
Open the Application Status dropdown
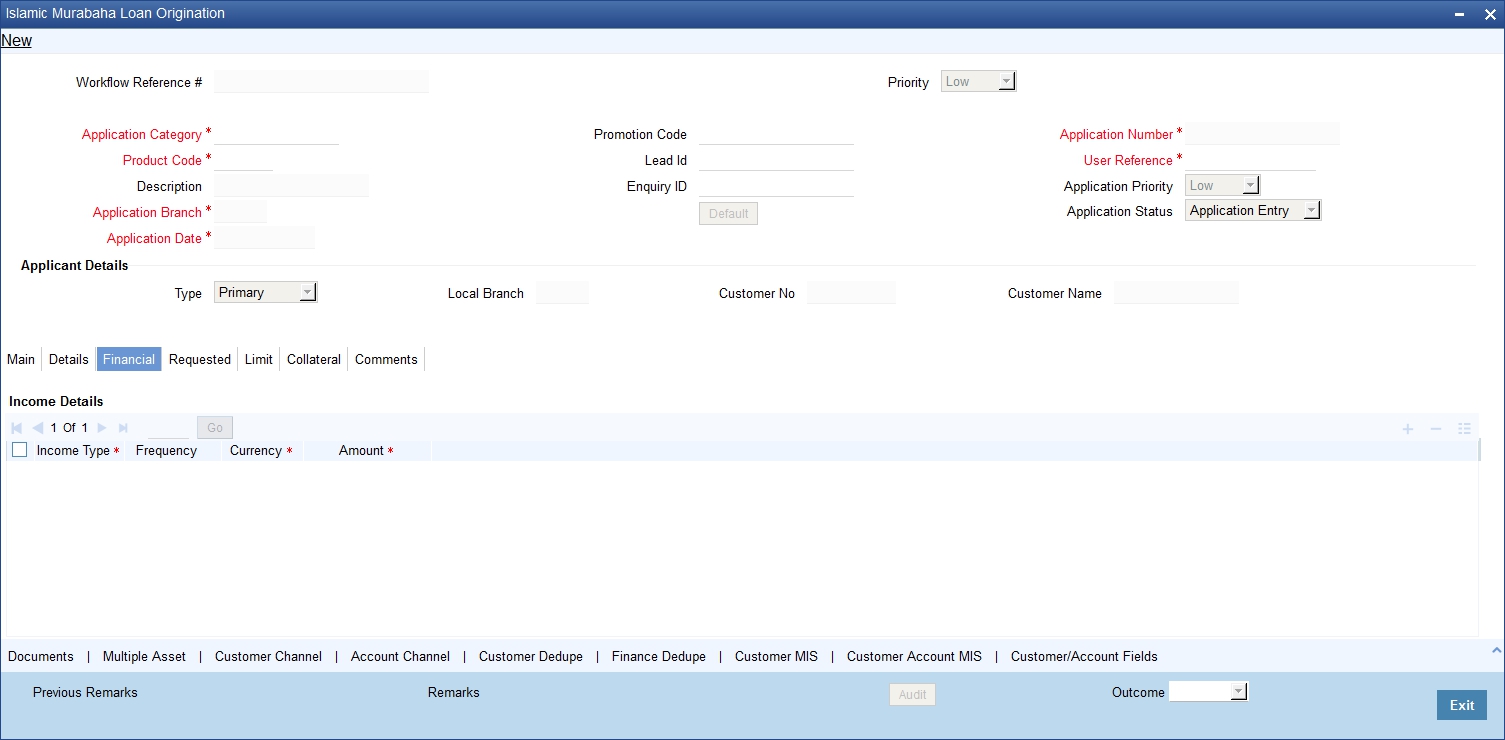pyautogui.click(x=1253, y=211)
